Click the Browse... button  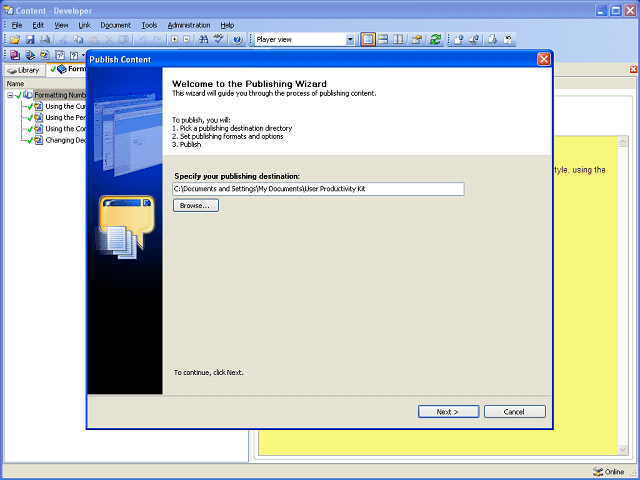(x=196, y=205)
